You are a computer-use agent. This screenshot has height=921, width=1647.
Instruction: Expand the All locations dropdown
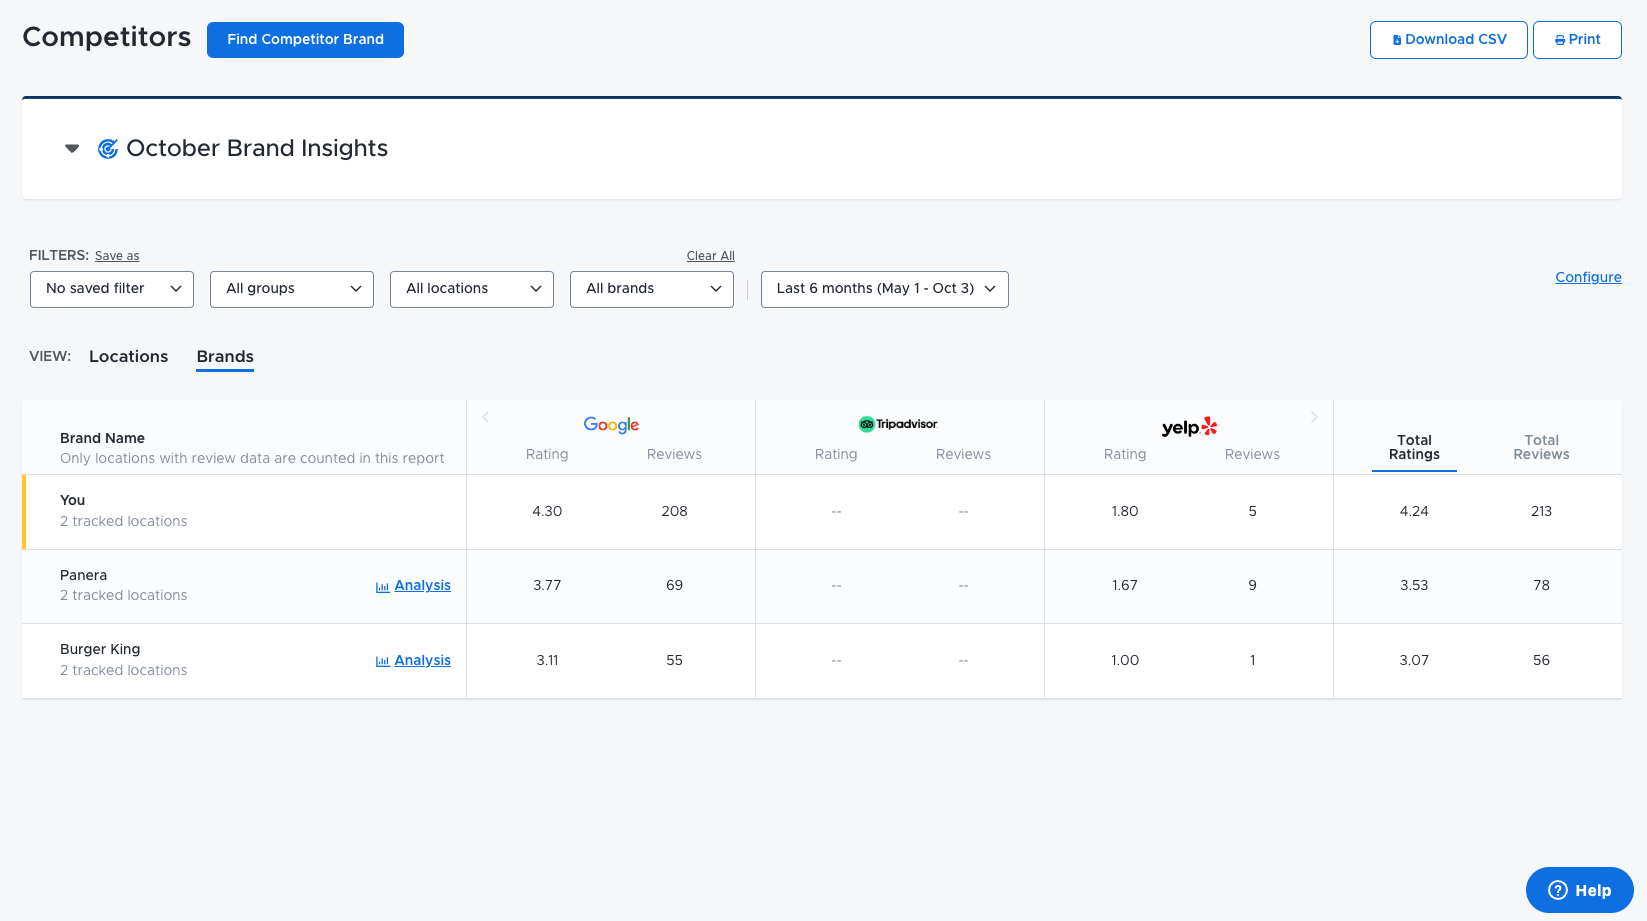pyautogui.click(x=472, y=289)
